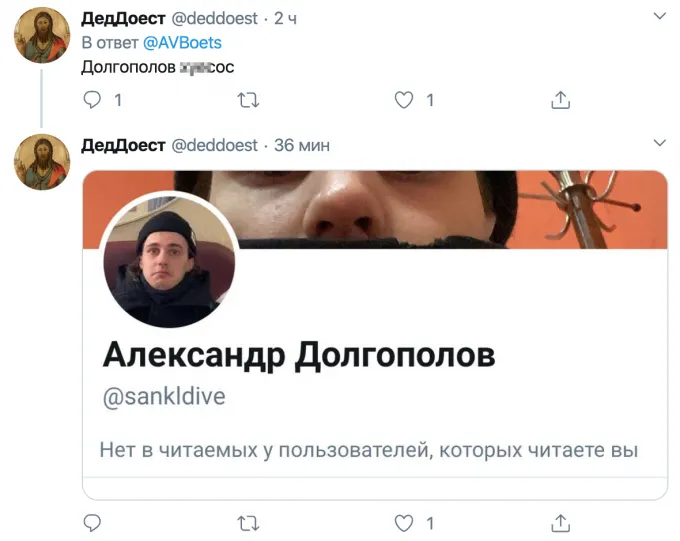Open the @AVBoets mention link
The height and width of the screenshot is (541, 680).
pyautogui.click(x=182, y=43)
